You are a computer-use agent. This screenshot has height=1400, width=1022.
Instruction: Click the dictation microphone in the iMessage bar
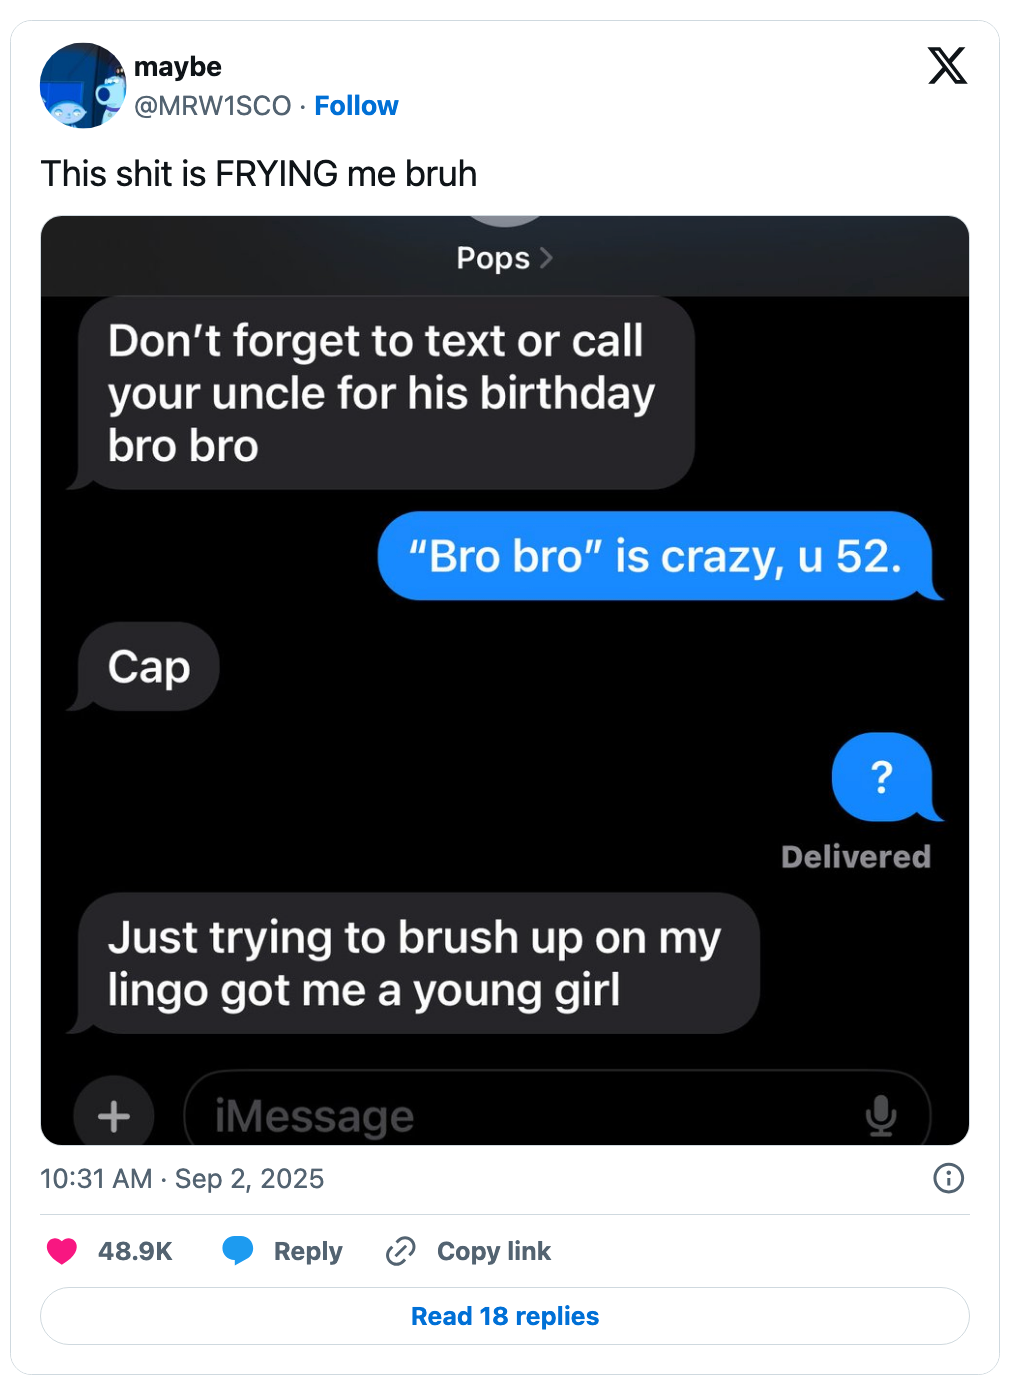(882, 1113)
